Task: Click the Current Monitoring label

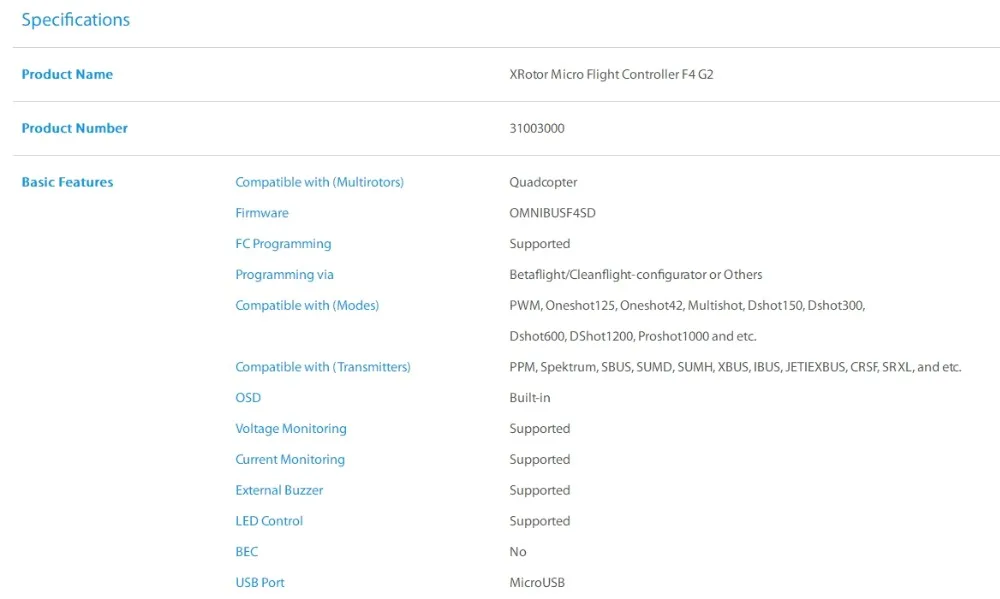Action: pyautogui.click(x=290, y=459)
